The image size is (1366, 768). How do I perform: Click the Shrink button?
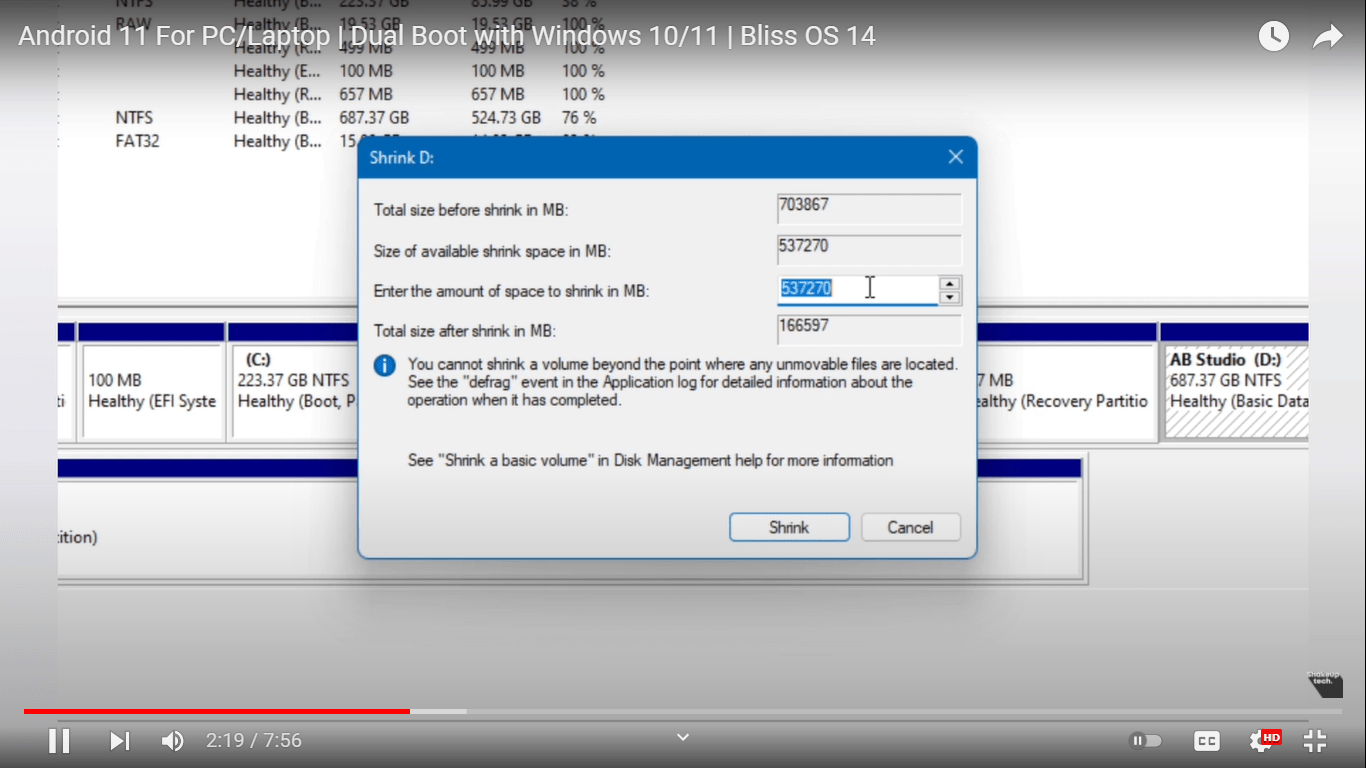click(x=789, y=527)
